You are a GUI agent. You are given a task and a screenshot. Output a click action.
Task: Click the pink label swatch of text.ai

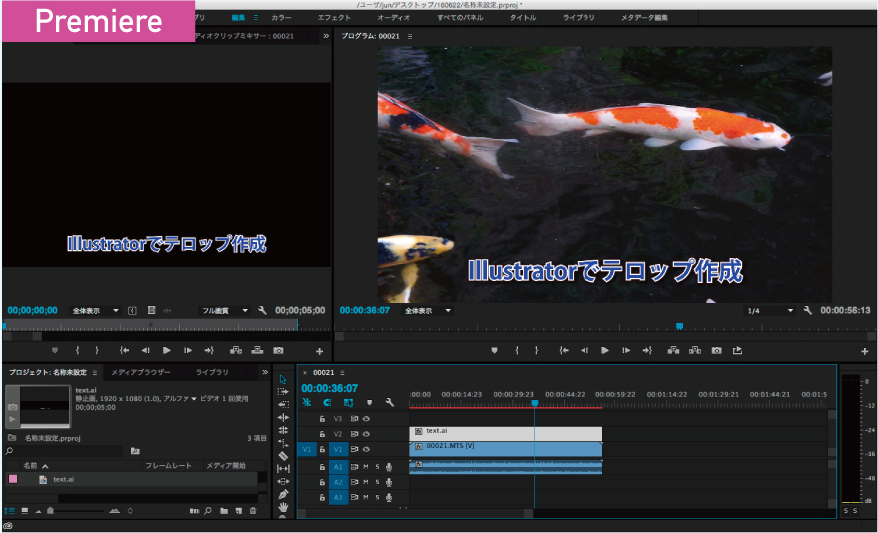(13, 479)
